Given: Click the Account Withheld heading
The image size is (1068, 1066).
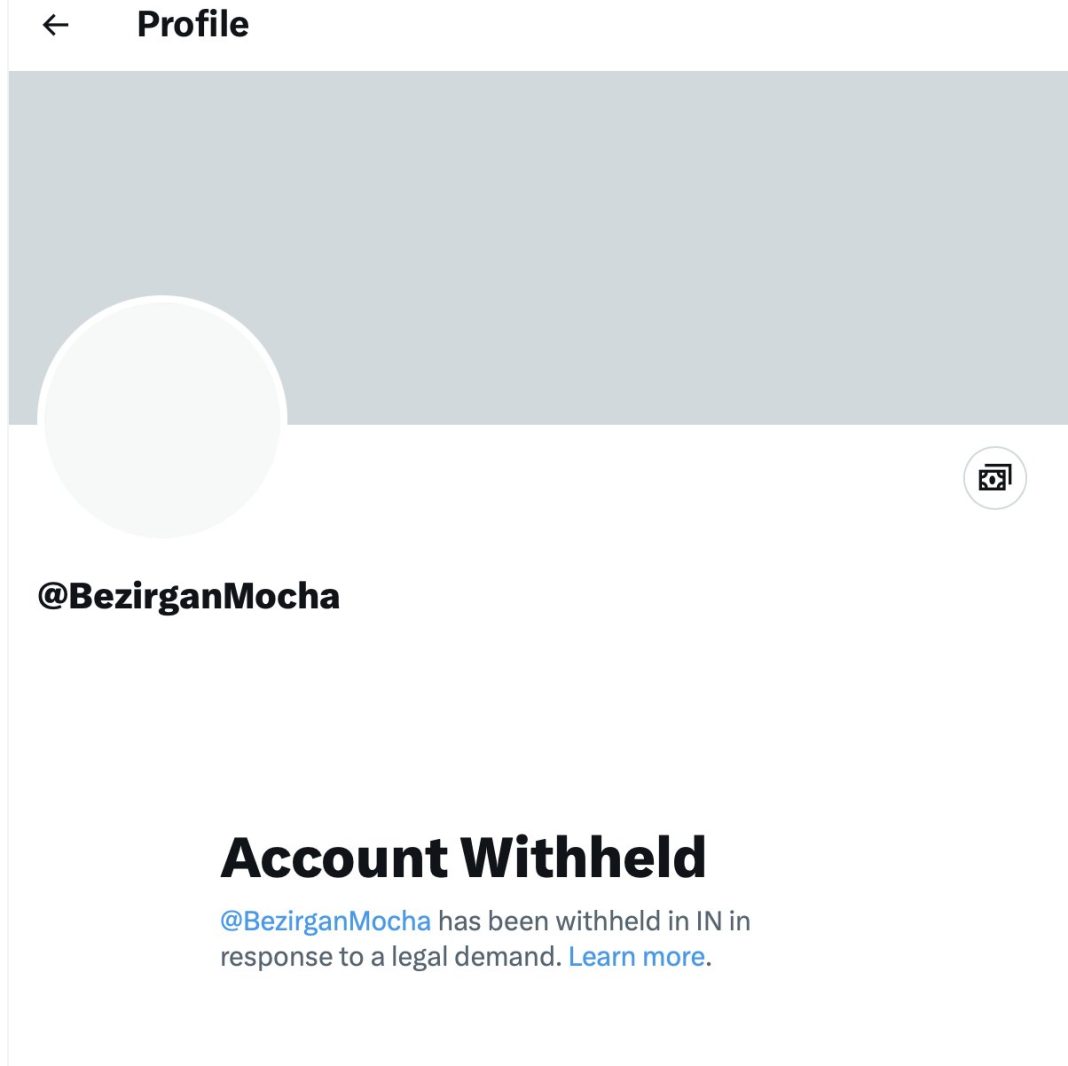Looking at the screenshot, I should [463, 857].
